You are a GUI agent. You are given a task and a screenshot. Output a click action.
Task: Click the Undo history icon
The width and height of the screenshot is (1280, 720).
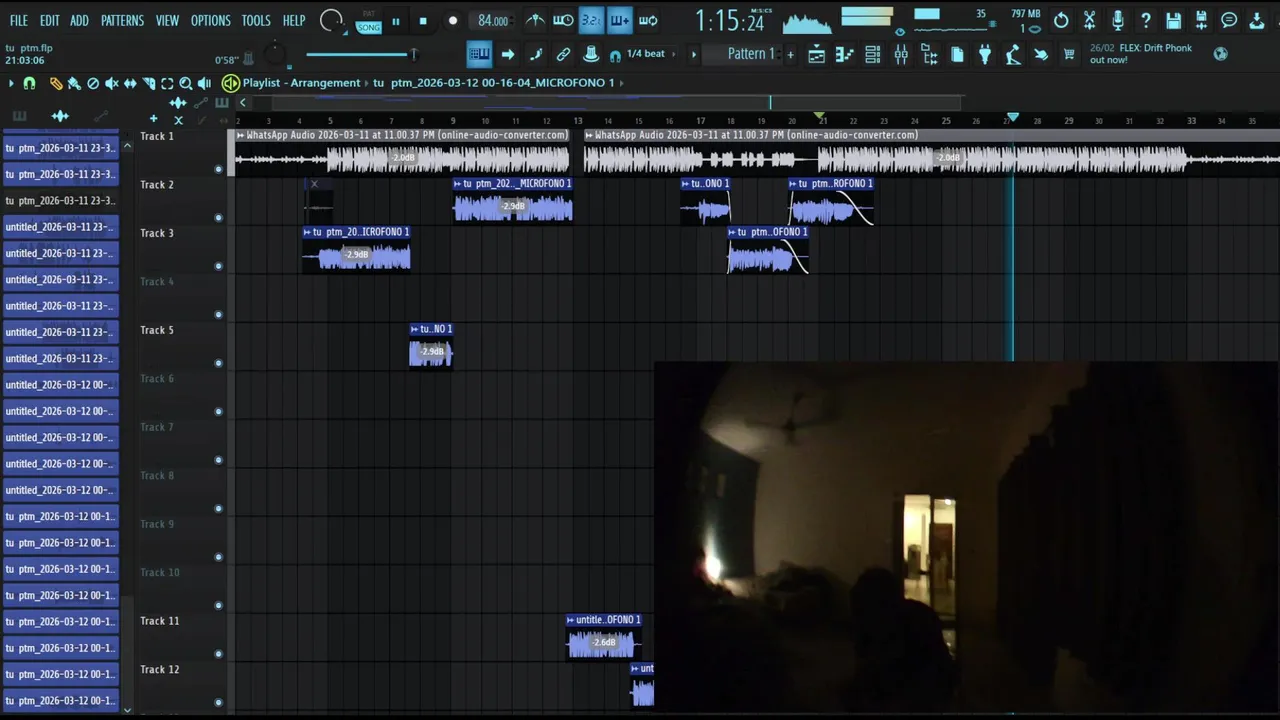pyautogui.click(x=1061, y=20)
